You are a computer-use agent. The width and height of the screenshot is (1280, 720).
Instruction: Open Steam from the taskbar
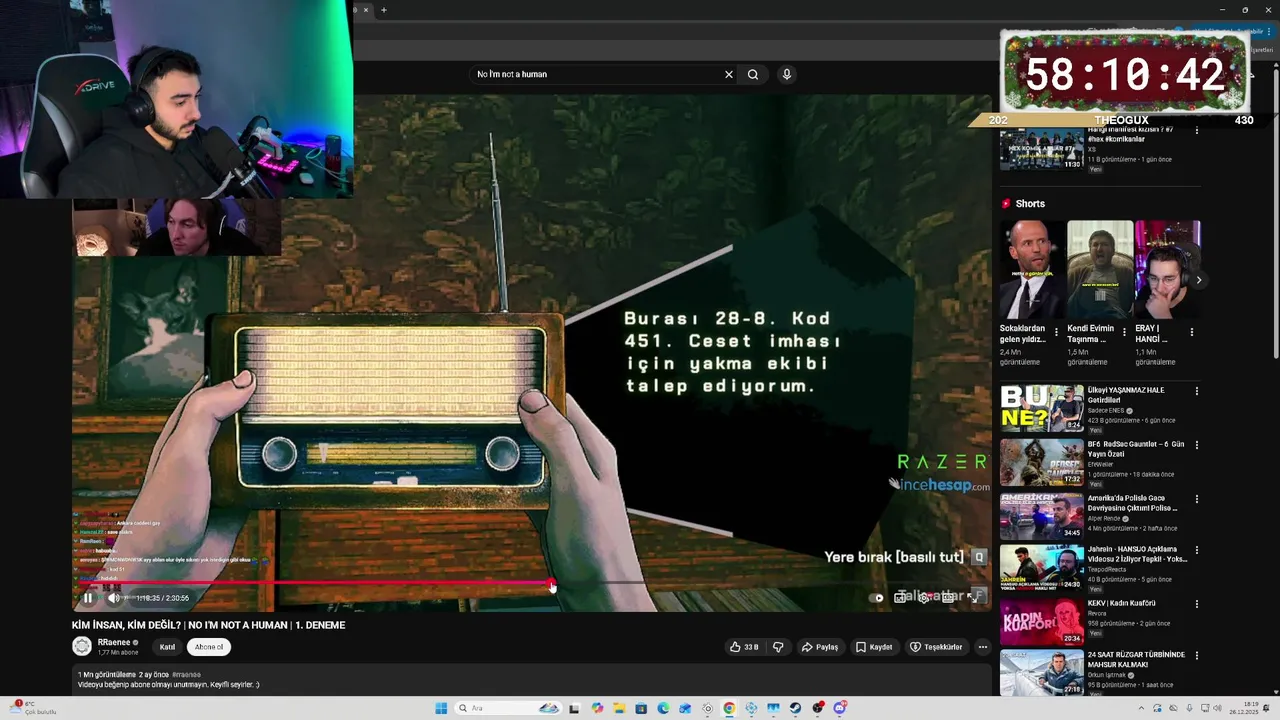[x=795, y=708]
